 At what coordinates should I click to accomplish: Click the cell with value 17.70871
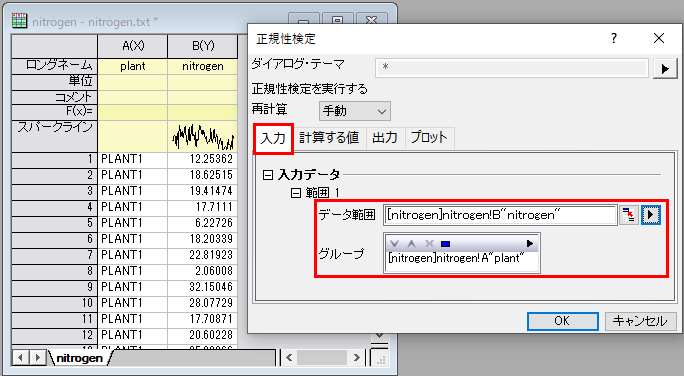(203, 319)
